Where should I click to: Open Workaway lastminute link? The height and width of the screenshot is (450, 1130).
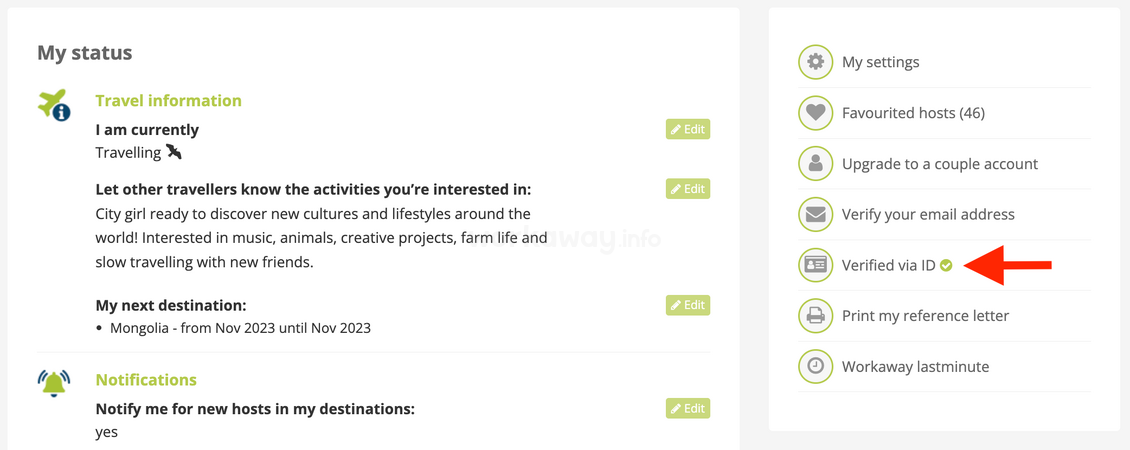click(915, 366)
